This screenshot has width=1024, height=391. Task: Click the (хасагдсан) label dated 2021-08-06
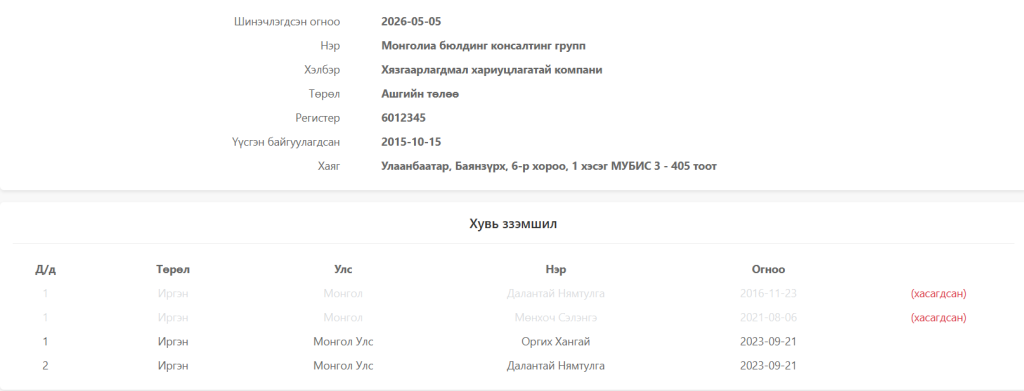pyautogui.click(x=938, y=318)
